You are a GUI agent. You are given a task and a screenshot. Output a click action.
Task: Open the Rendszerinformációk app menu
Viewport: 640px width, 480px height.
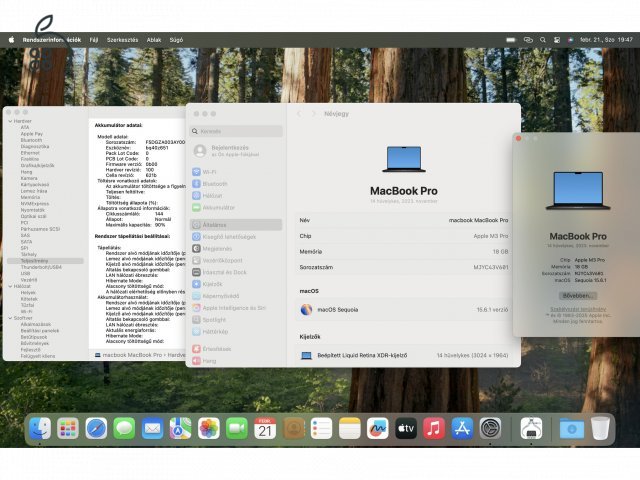click(52, 40)
